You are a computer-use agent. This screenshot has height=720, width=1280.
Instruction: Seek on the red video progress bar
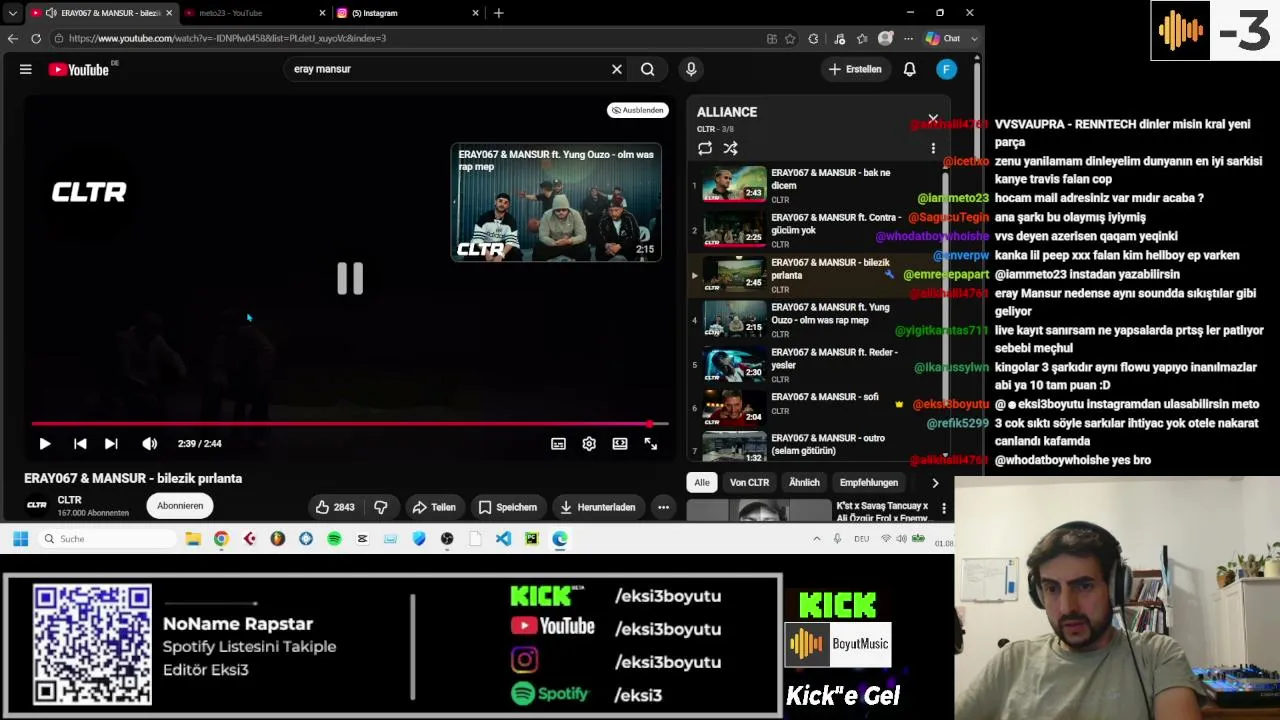point(350,424)
